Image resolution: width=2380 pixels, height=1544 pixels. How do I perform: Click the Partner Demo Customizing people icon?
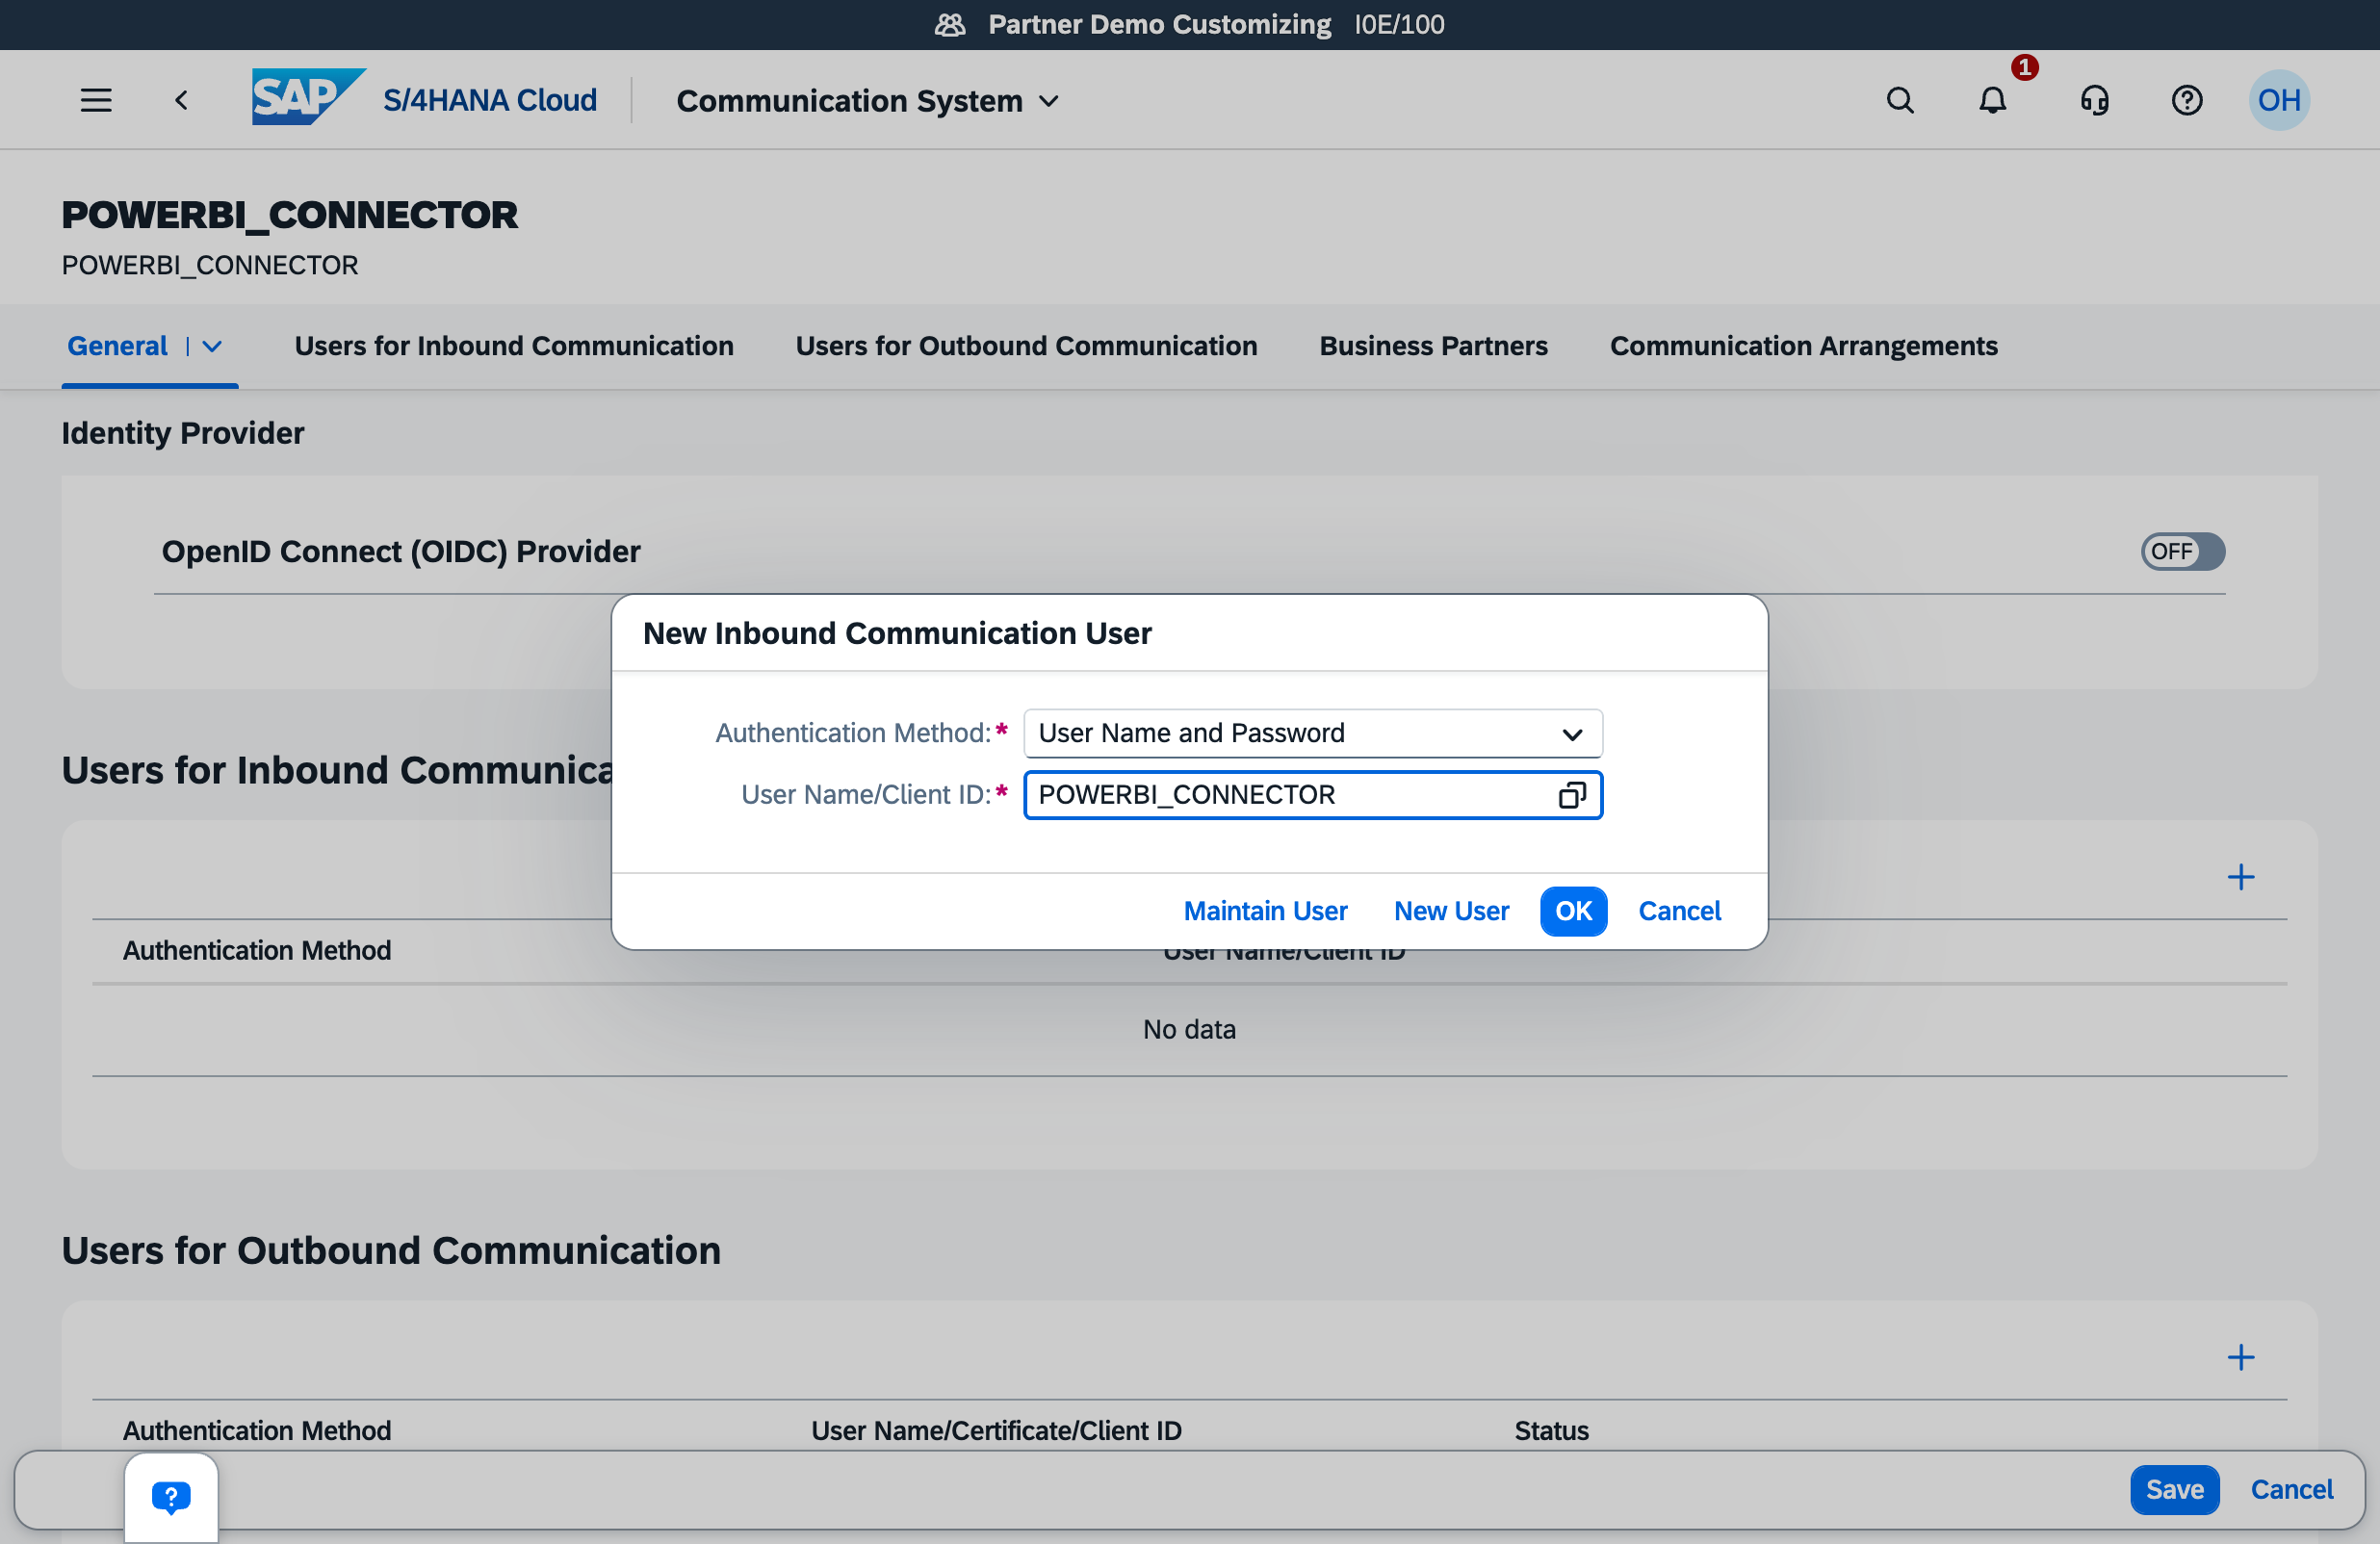click(950, 24)
